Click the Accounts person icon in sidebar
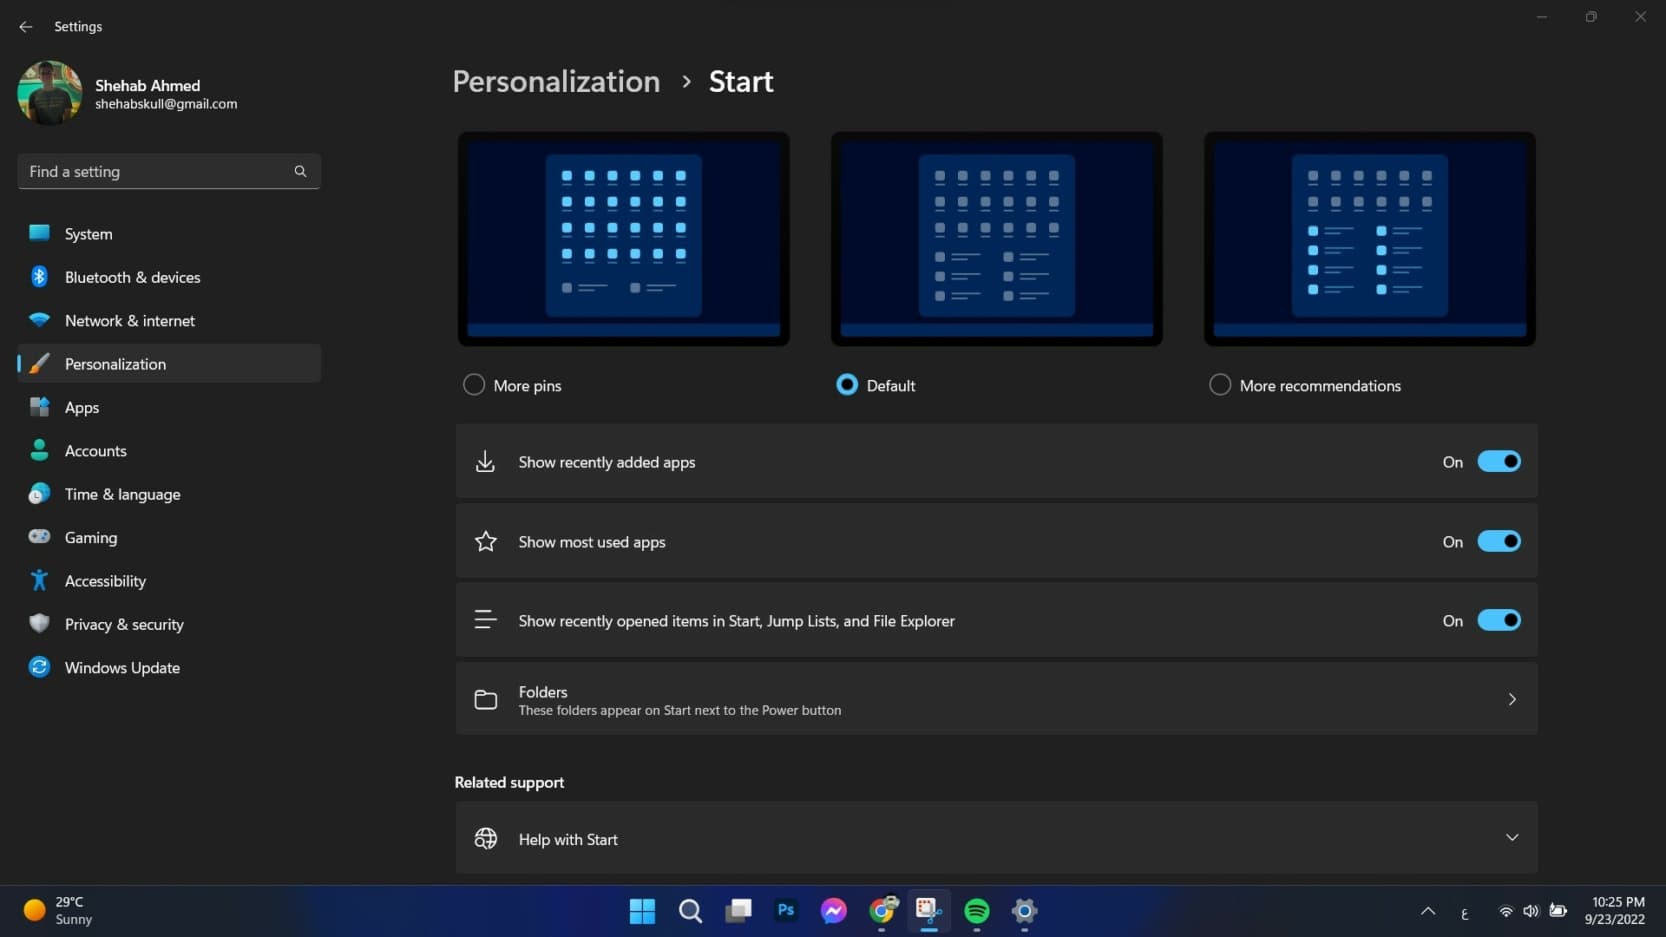This screenshot has width=1666, height=937. point(39,450)
